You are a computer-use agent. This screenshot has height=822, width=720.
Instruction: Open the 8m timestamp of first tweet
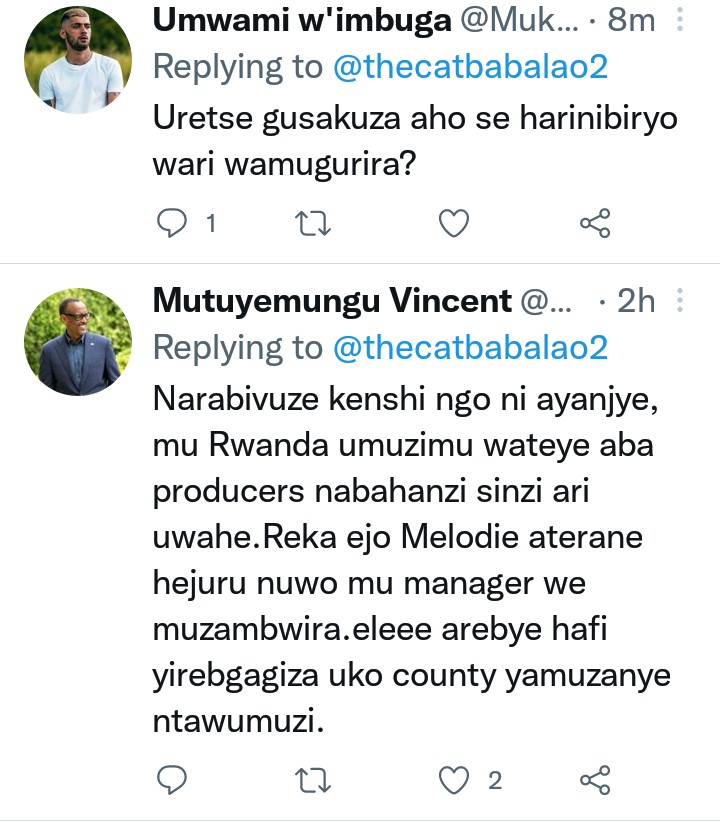click(x=631, y=19)
